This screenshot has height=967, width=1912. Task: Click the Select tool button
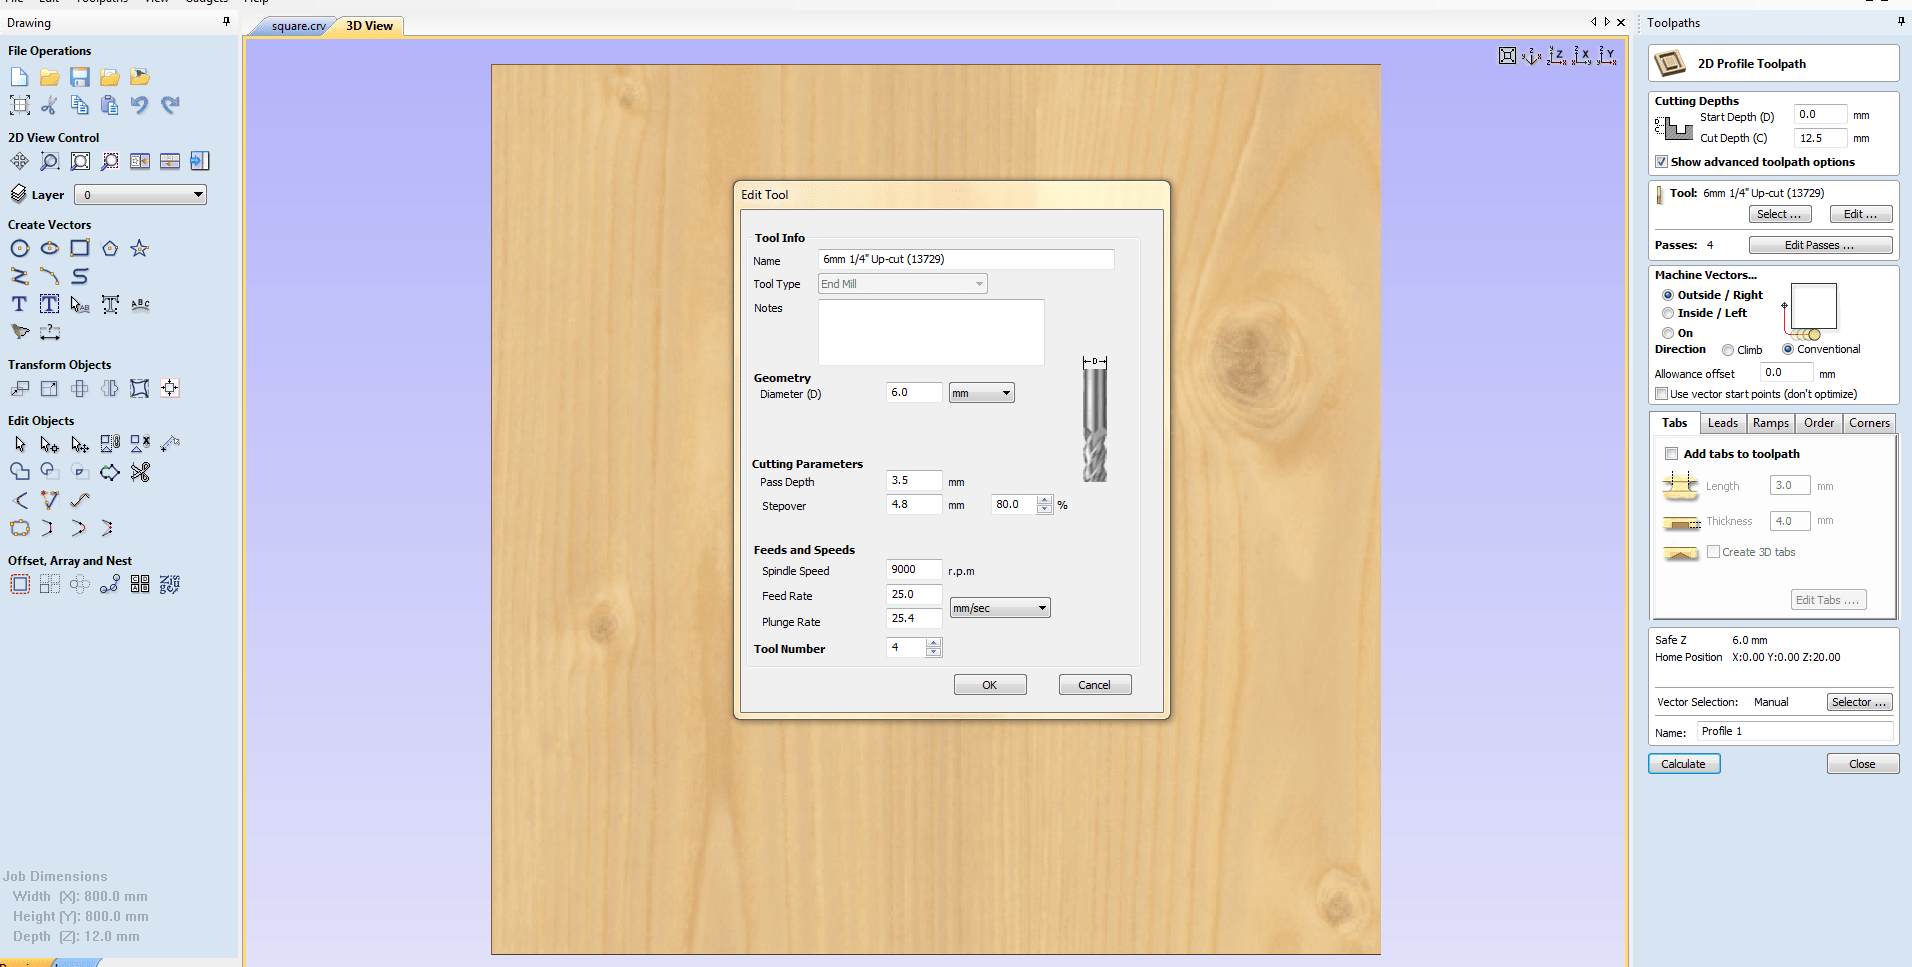pos(1779,214)
